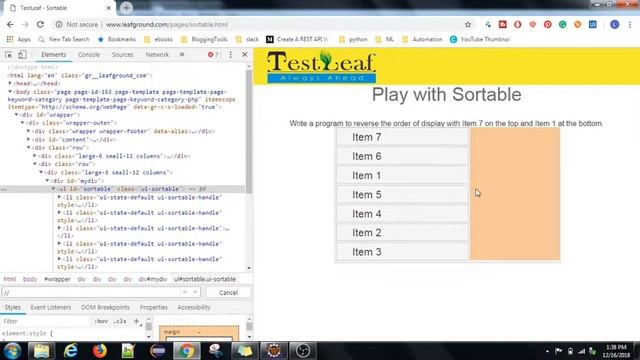Click the Grammarly extension icon
Screen dimensions: 640x360
coord(562,24)
